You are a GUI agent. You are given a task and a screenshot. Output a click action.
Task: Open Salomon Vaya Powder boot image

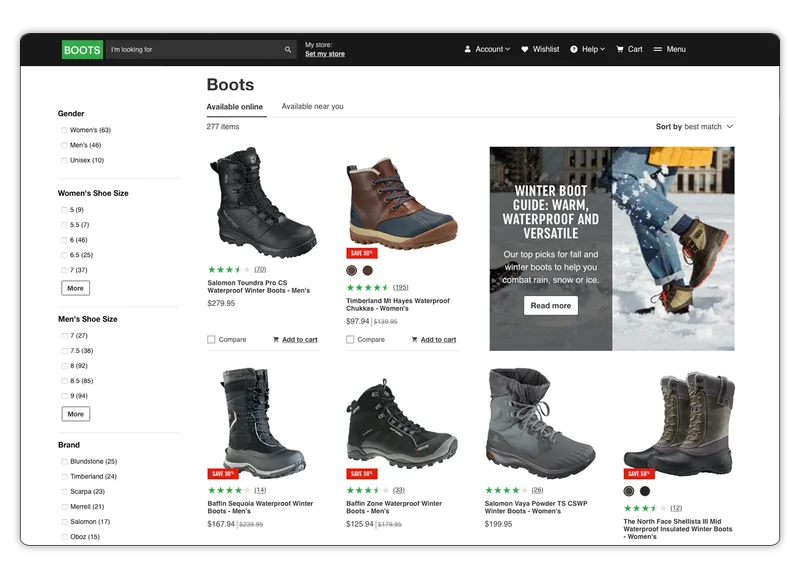tap(540, 423)
